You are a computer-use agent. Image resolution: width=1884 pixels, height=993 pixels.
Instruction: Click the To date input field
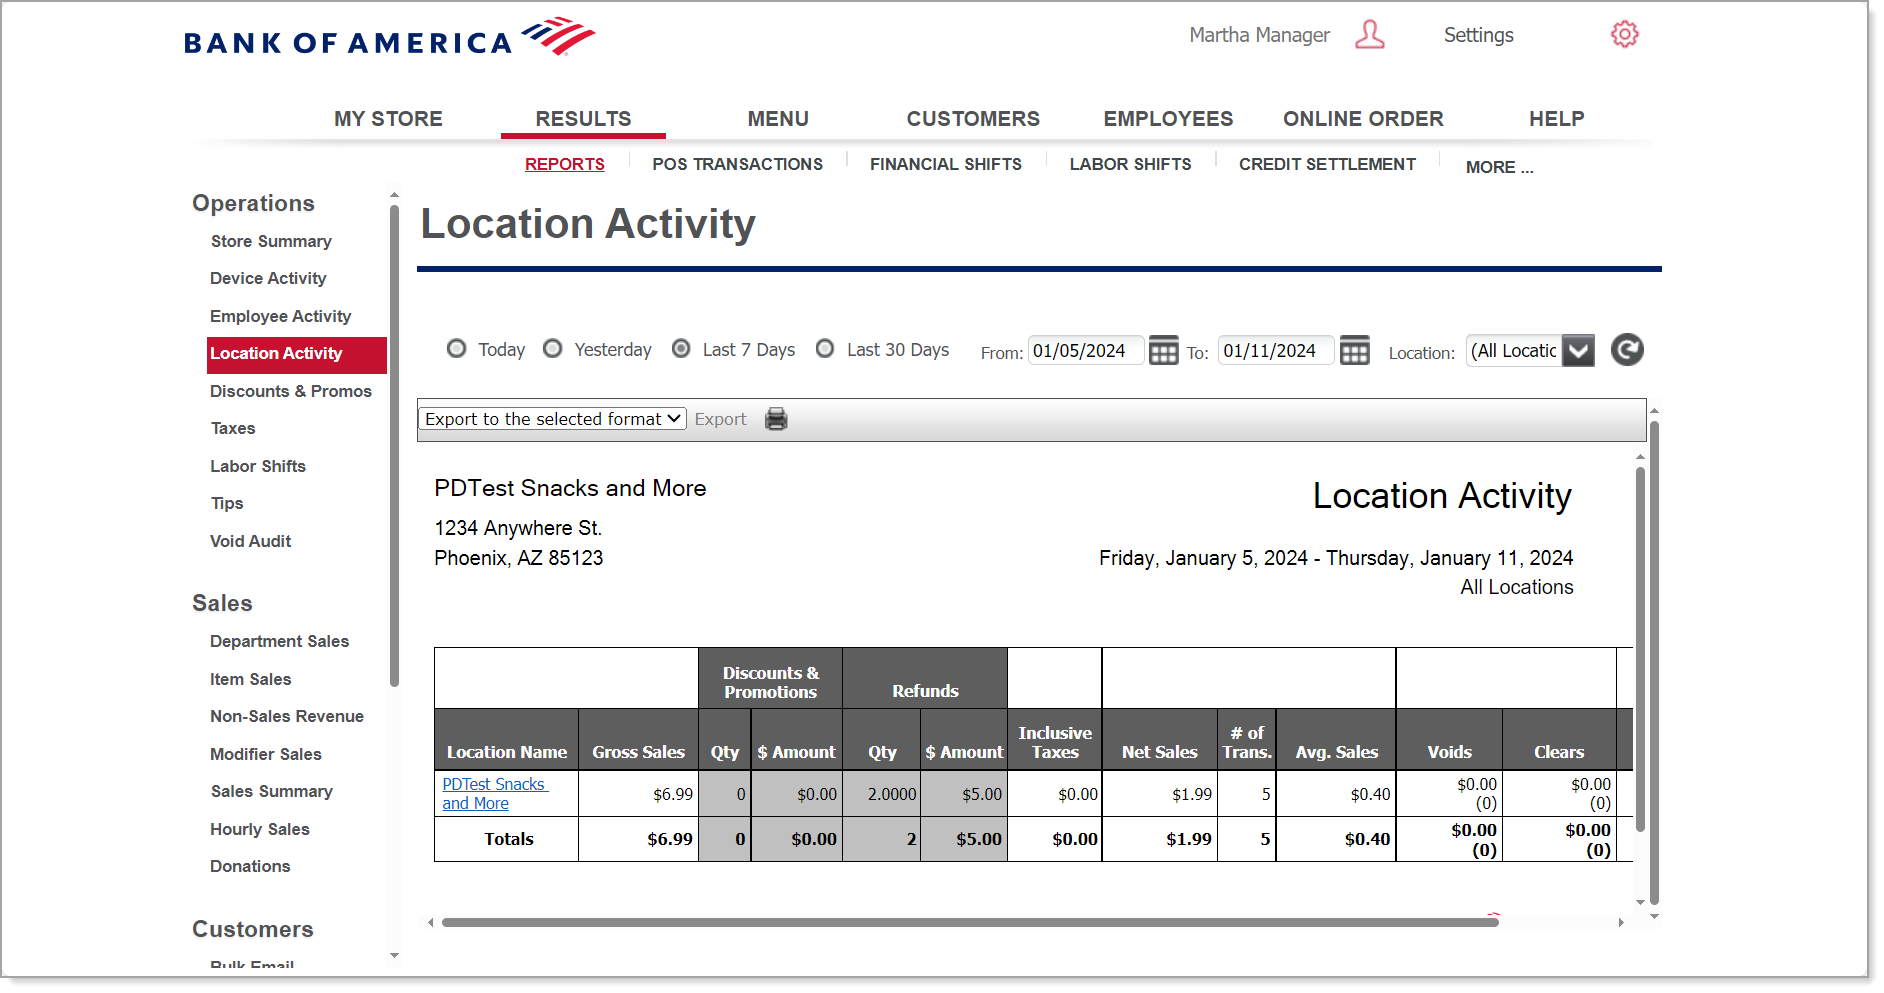tap(1276, 351)
